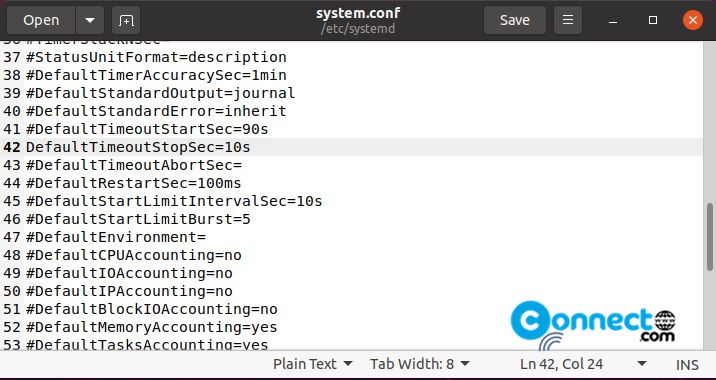Click the vertical scrollbar handle

point(710,237)
